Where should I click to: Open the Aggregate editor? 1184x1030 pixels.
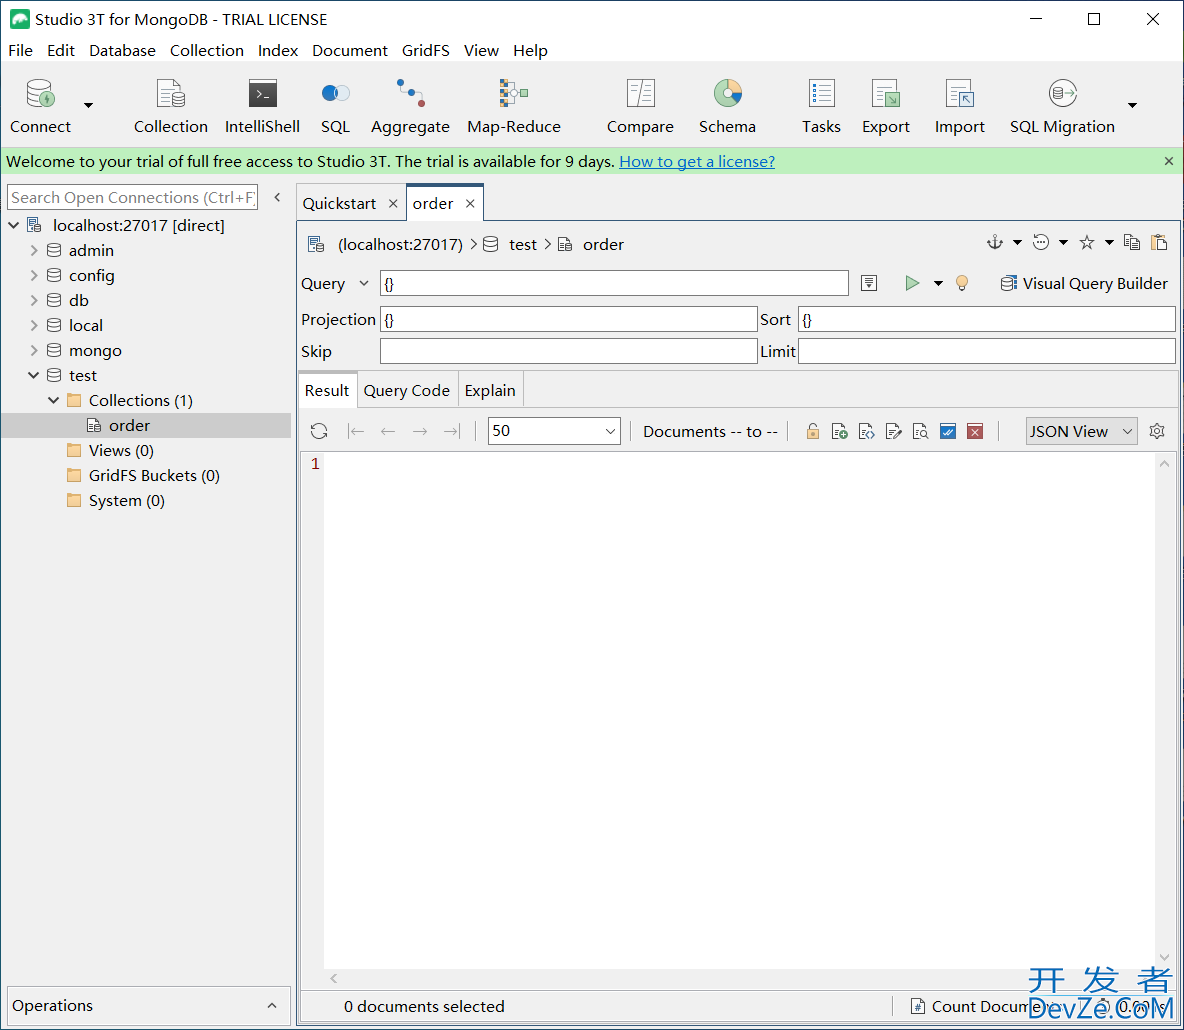tap(410, 106)
